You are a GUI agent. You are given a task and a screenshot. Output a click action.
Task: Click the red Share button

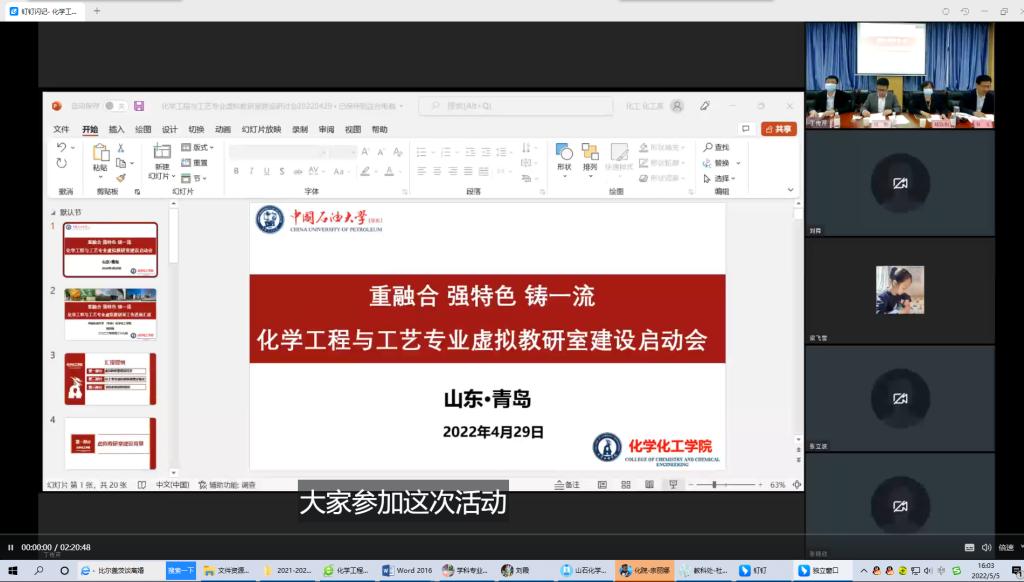tap(778, 130)
